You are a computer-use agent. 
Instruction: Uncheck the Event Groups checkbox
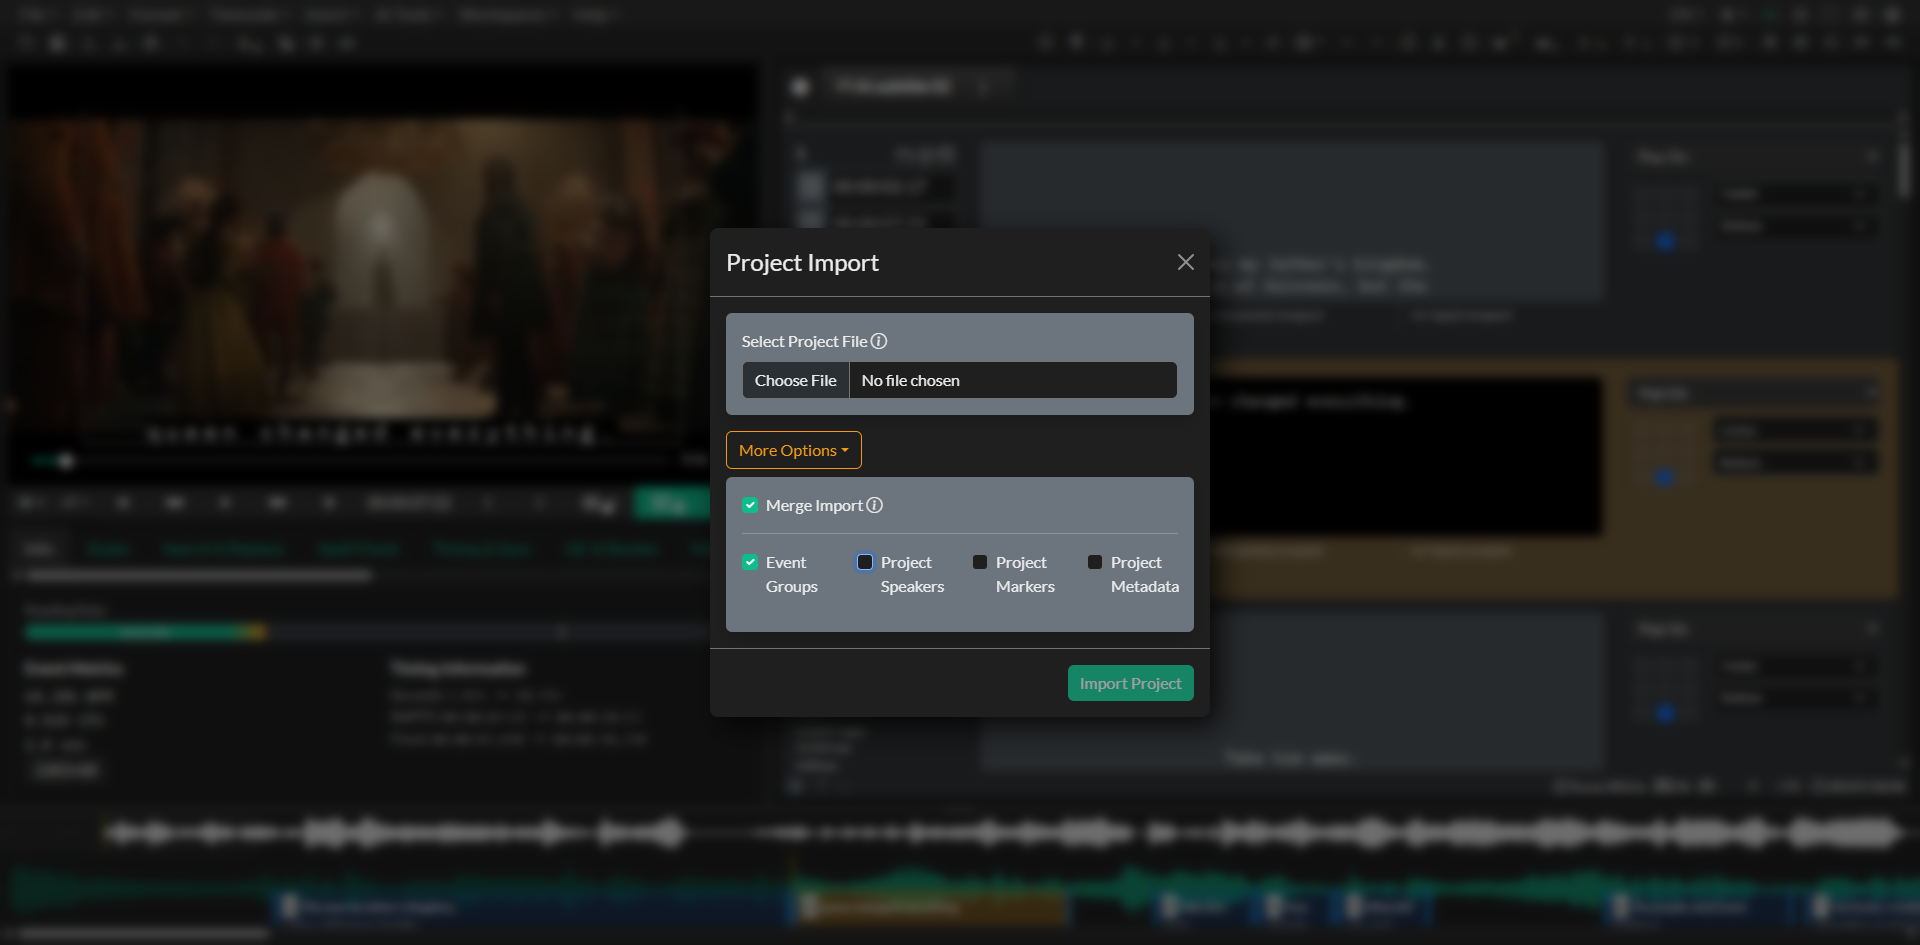tap(750, 562)
